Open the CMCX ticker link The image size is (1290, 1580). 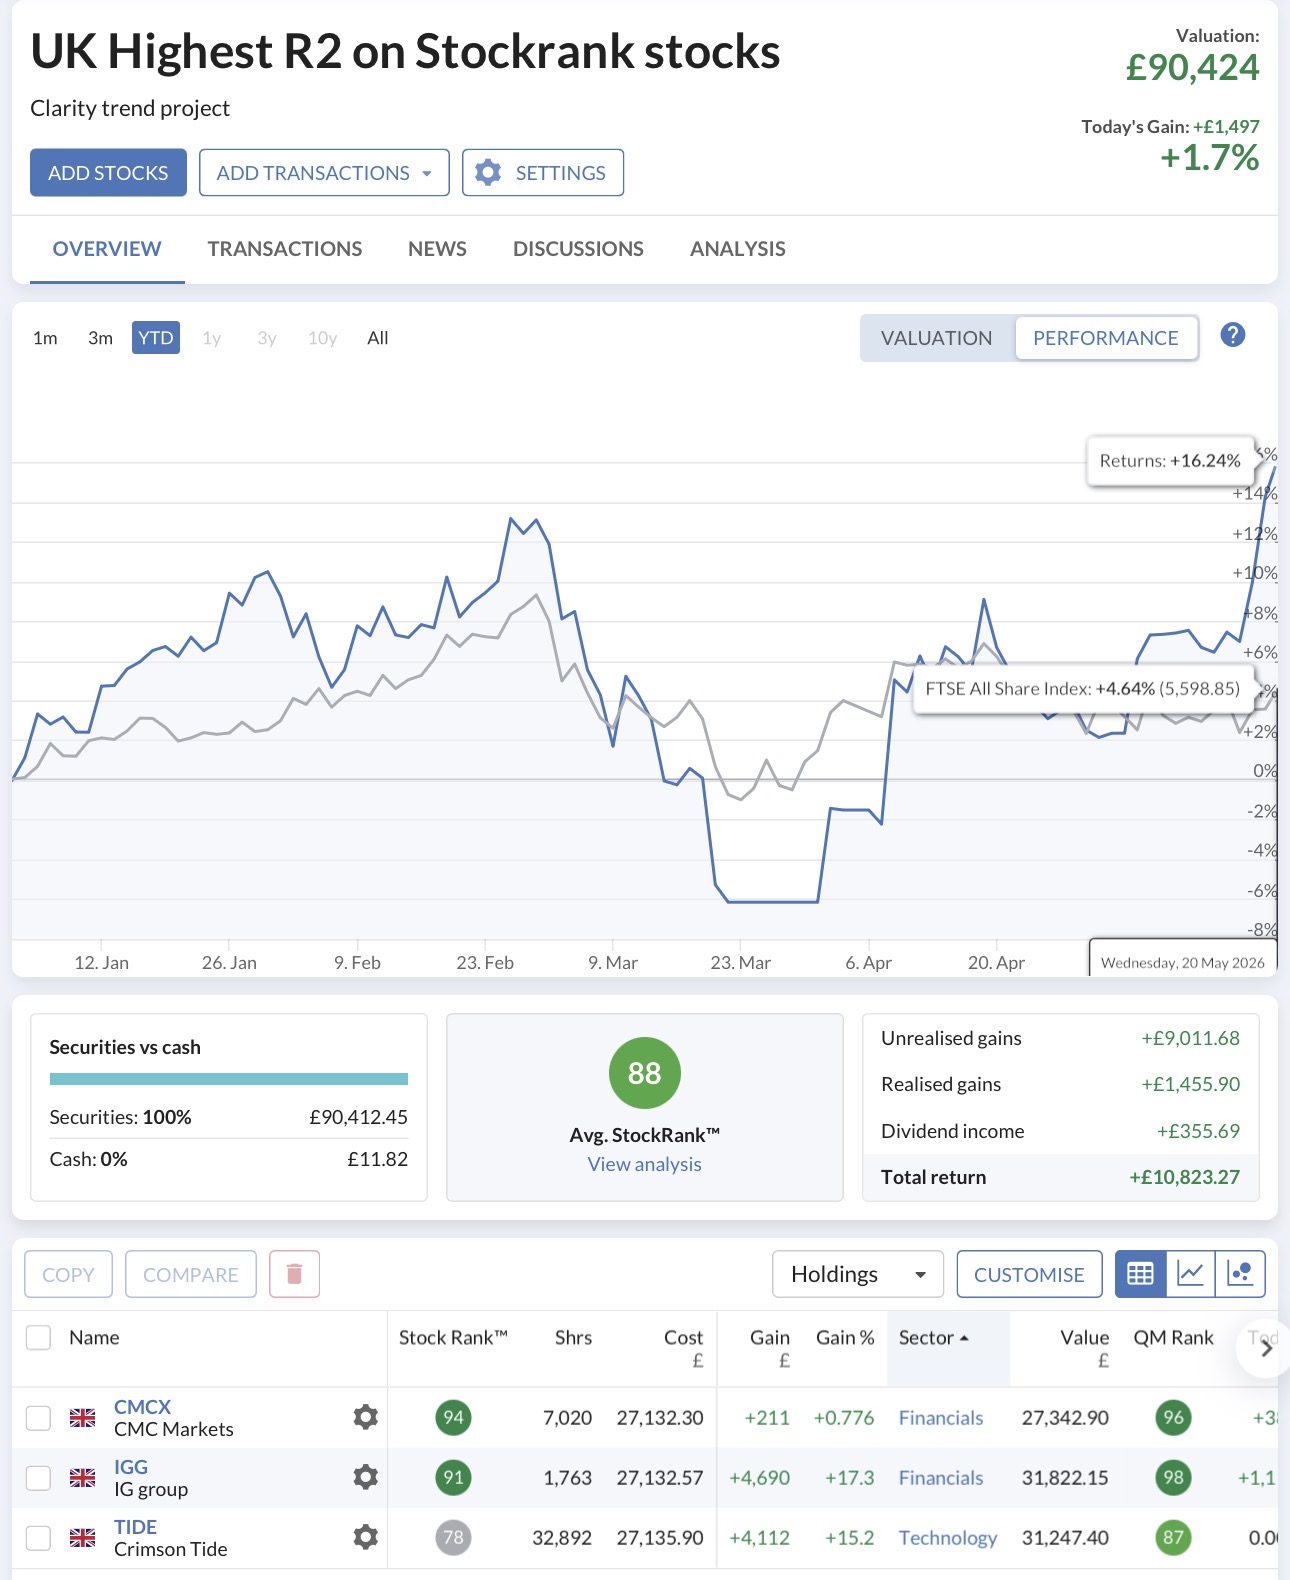click(x=143, y=1406)
